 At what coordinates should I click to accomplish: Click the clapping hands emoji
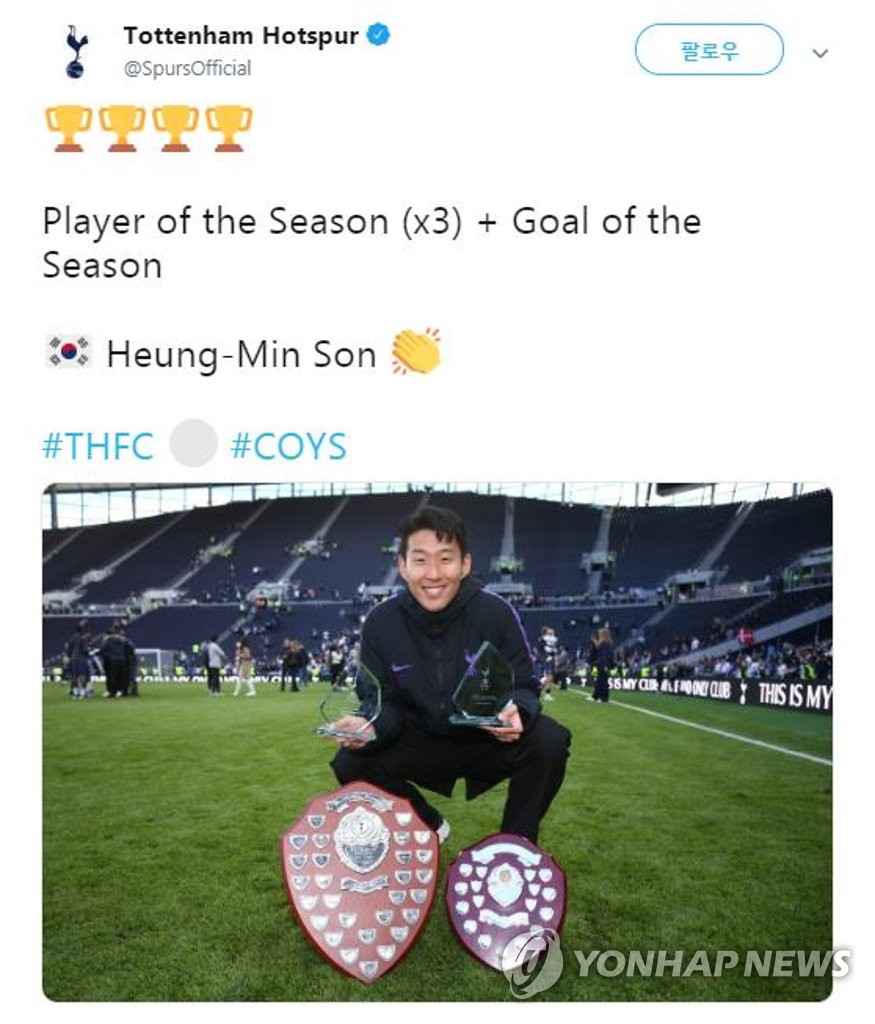click(415, 352)
